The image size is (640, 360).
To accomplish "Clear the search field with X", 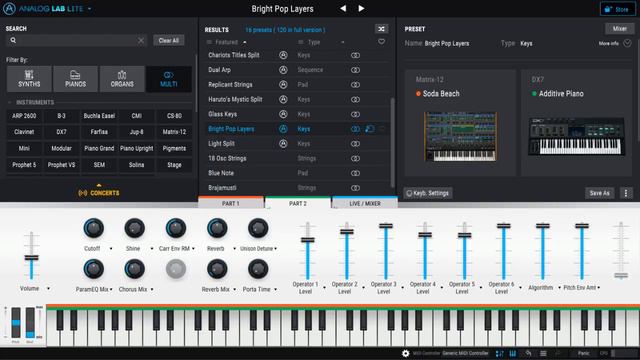I will (x=141, y=40).
